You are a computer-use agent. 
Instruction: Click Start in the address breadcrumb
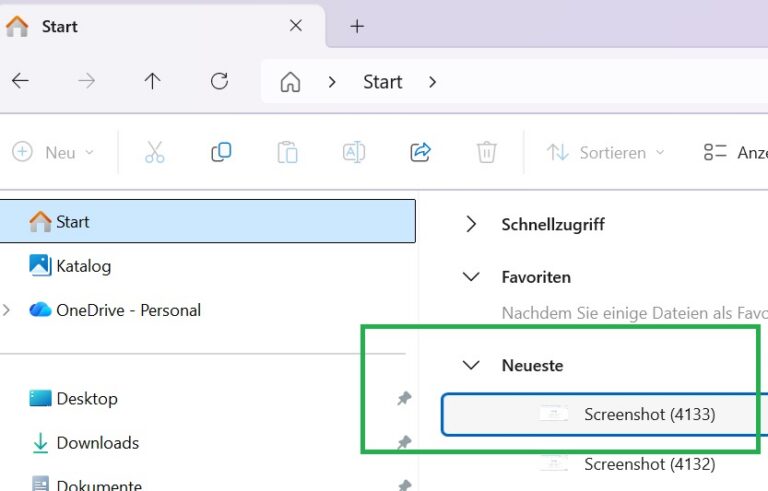point(383,82)
